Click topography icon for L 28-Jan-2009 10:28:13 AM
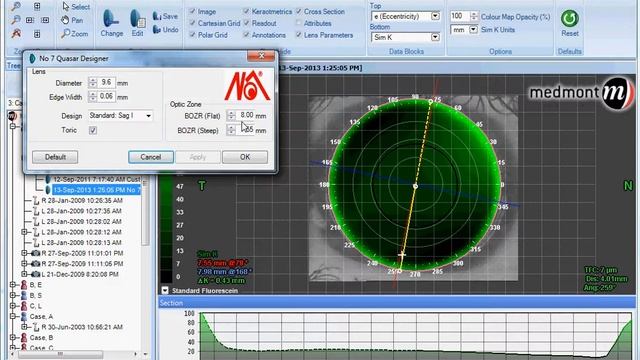The height and width of the screenshot is (360, 640). (x=36, y=243)
